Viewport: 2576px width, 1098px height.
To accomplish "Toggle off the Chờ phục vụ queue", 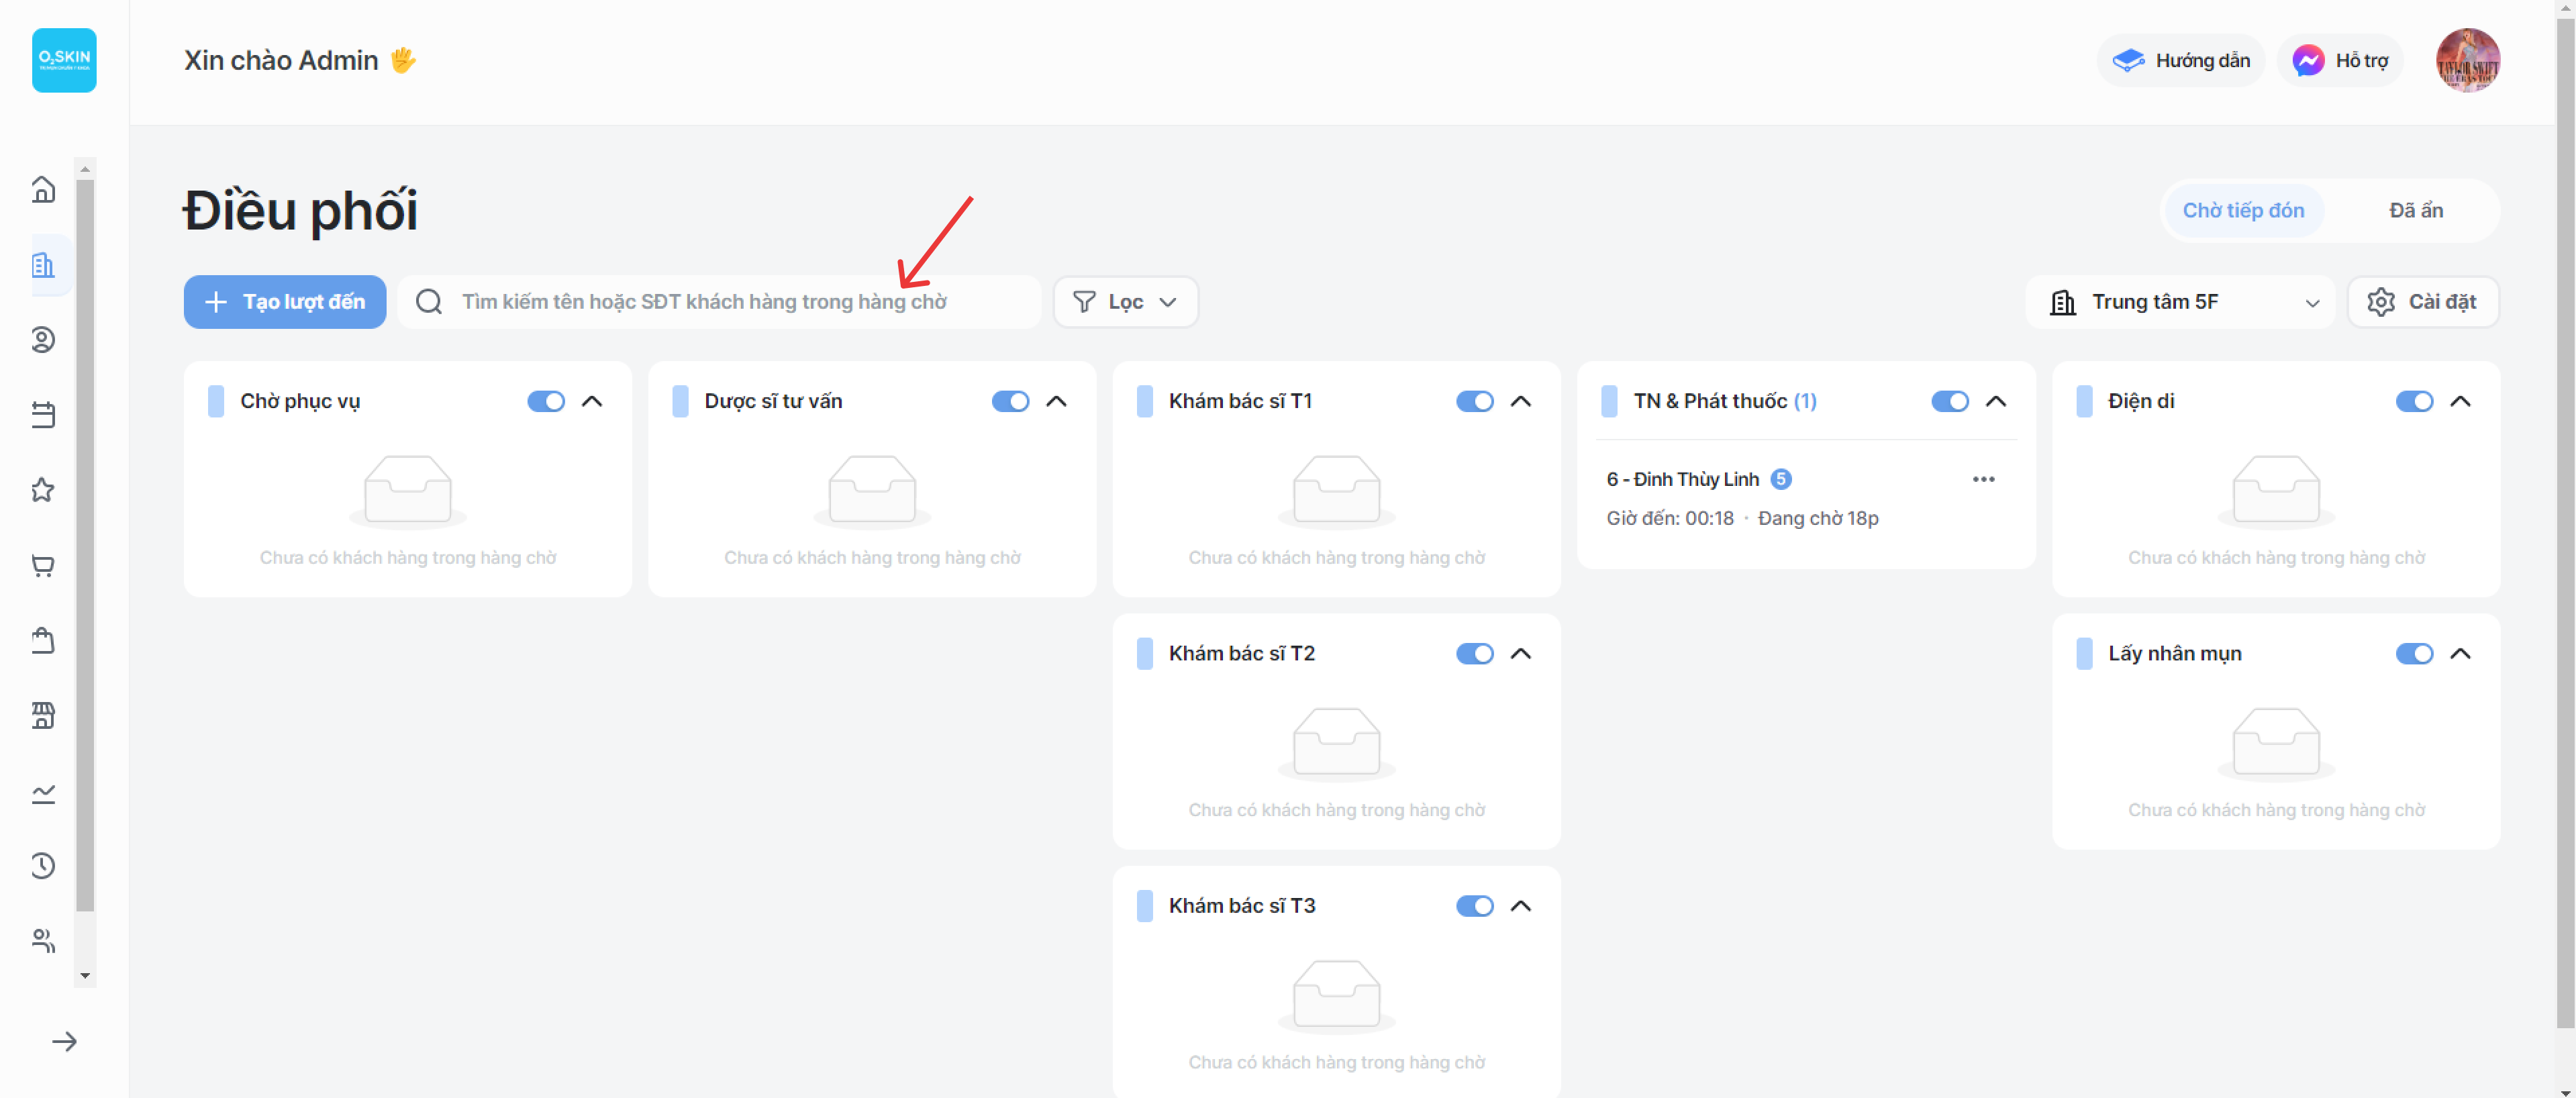I will coord(546,401).
